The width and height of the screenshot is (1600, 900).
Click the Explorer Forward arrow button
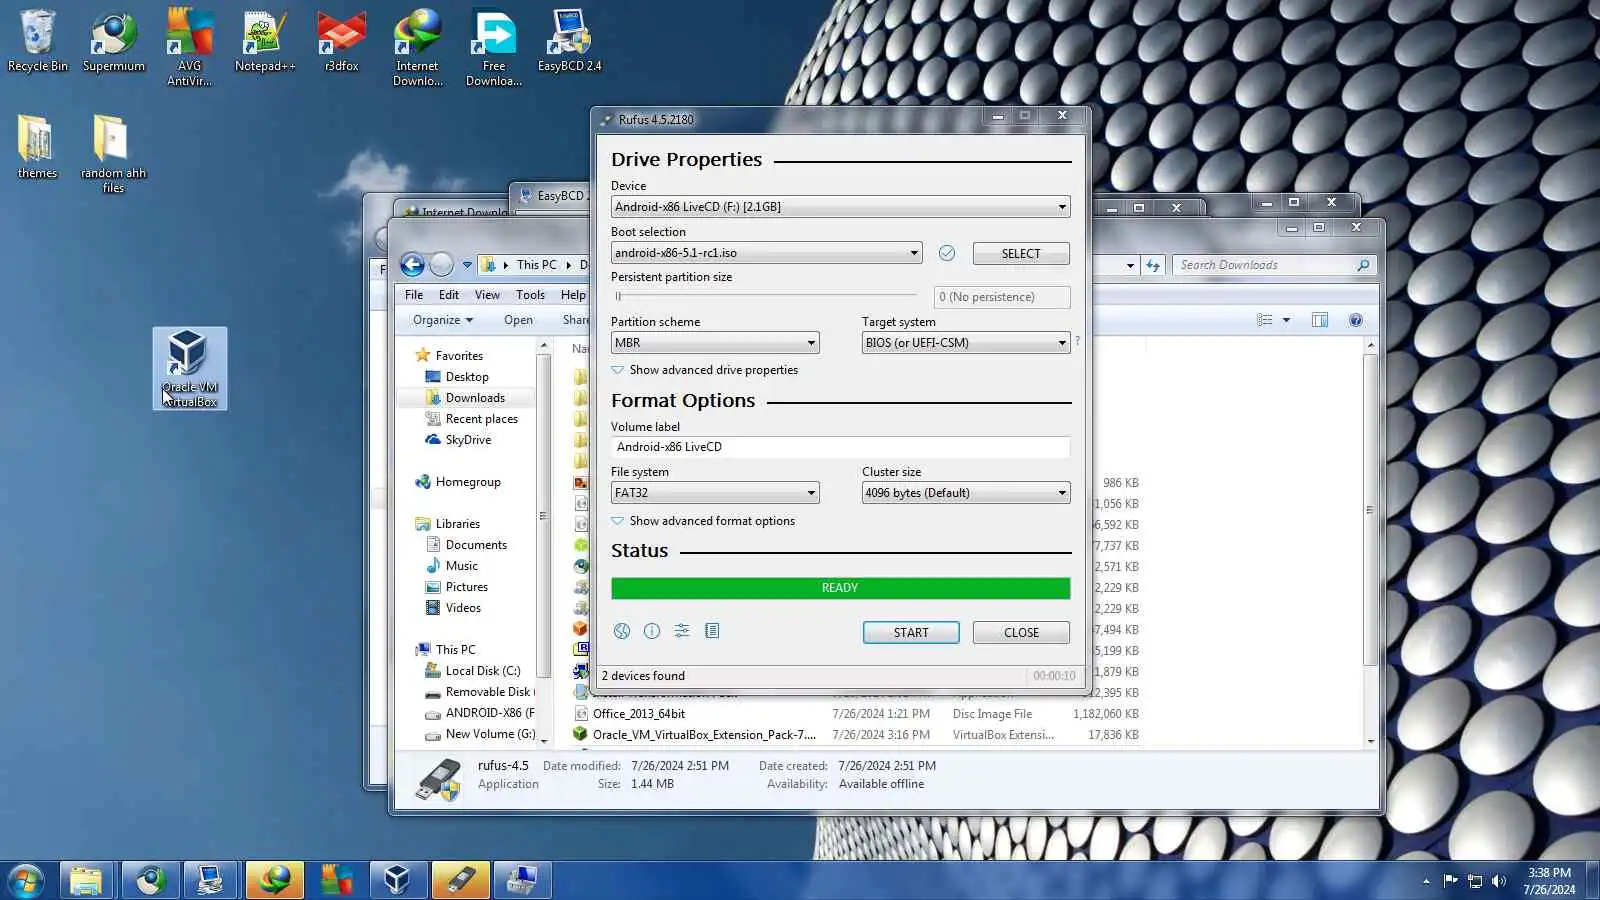pyautogui.click(x=441, y=265)
